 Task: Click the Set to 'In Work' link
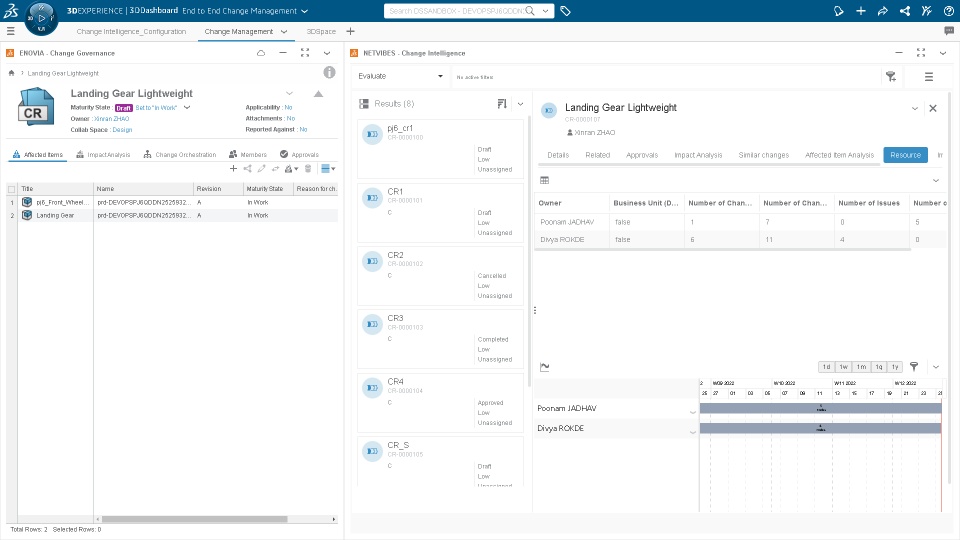pos(156,108)
